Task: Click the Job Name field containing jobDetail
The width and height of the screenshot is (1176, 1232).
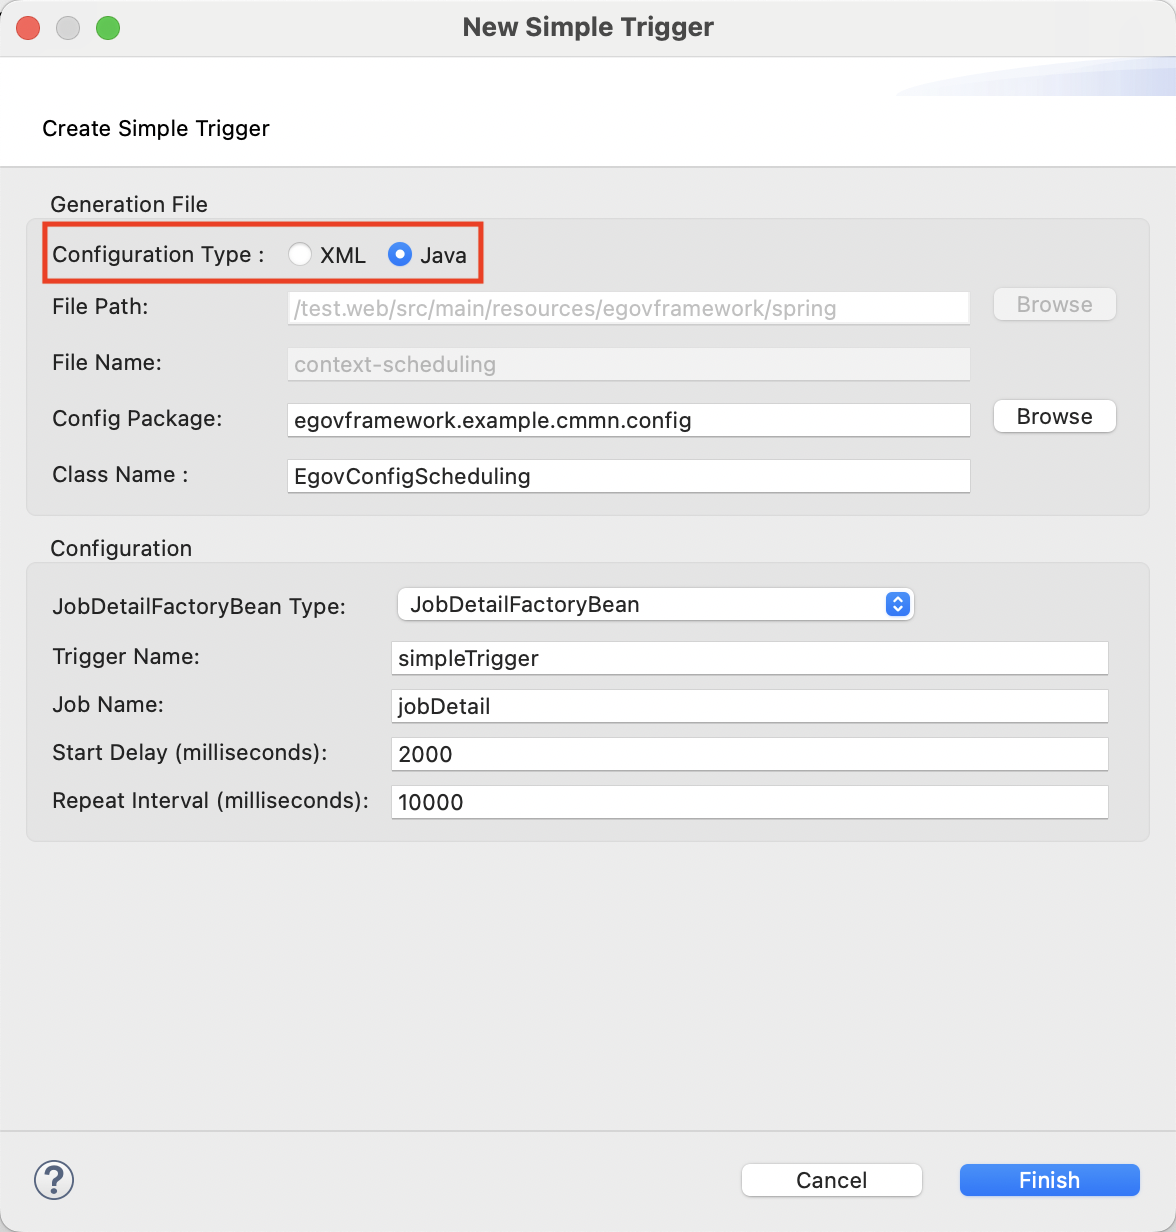Action: (x=749, y=706)
